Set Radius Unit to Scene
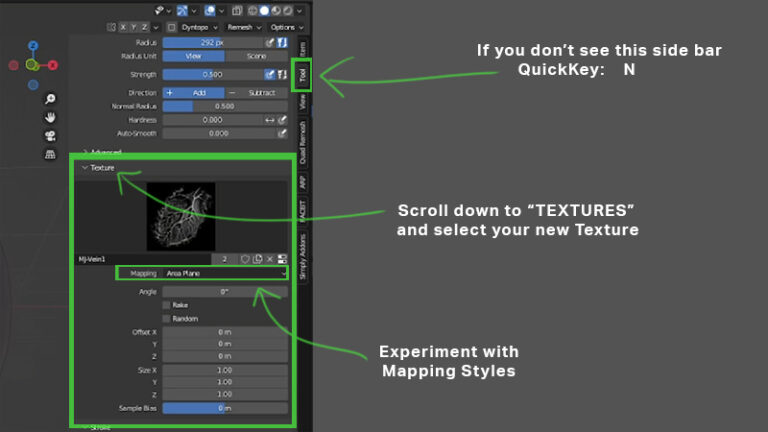 [255, 58]
